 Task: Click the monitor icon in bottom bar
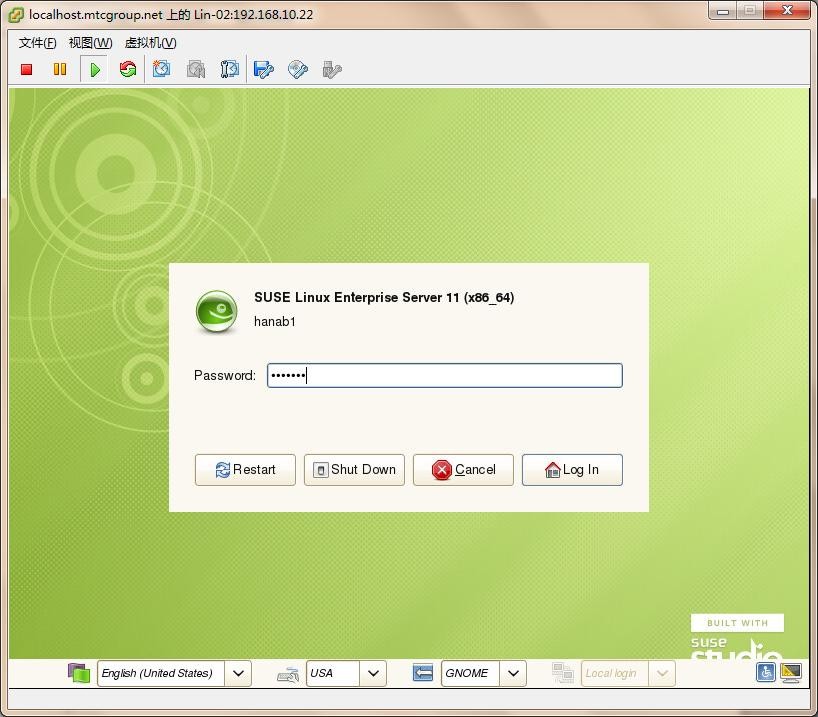click(791, 673)
